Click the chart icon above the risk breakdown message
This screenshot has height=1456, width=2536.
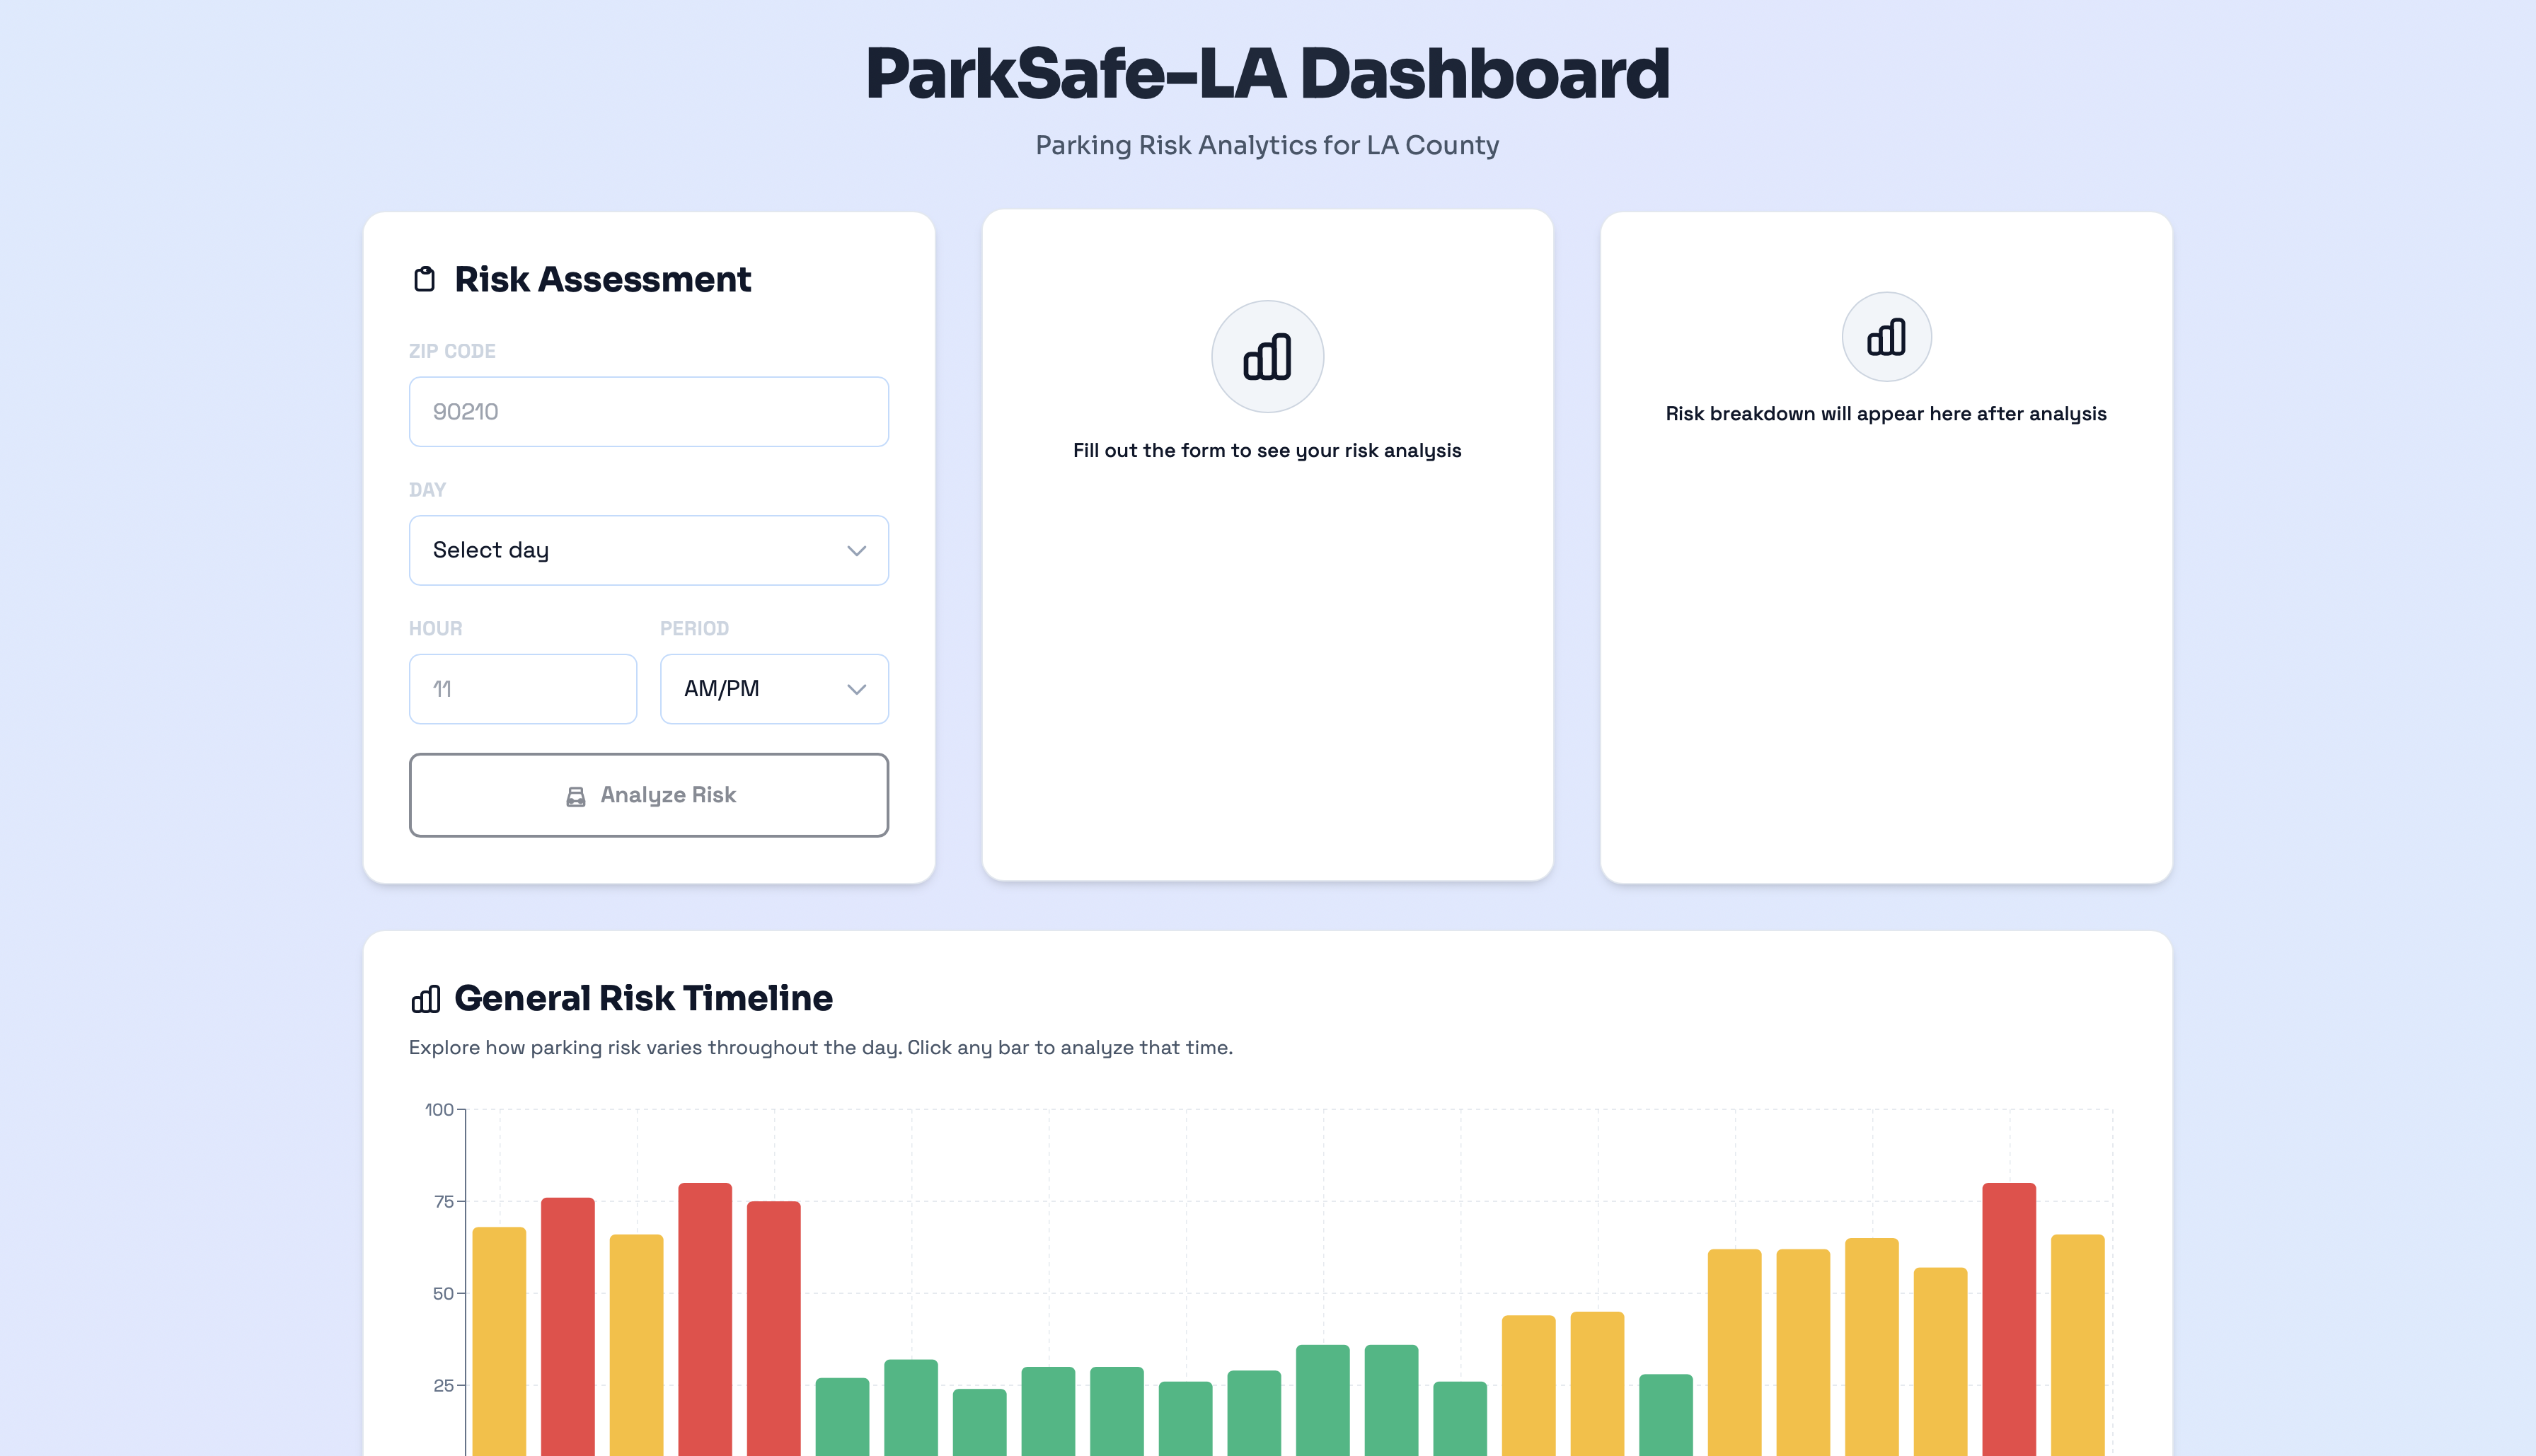[x=1885, y=337]
